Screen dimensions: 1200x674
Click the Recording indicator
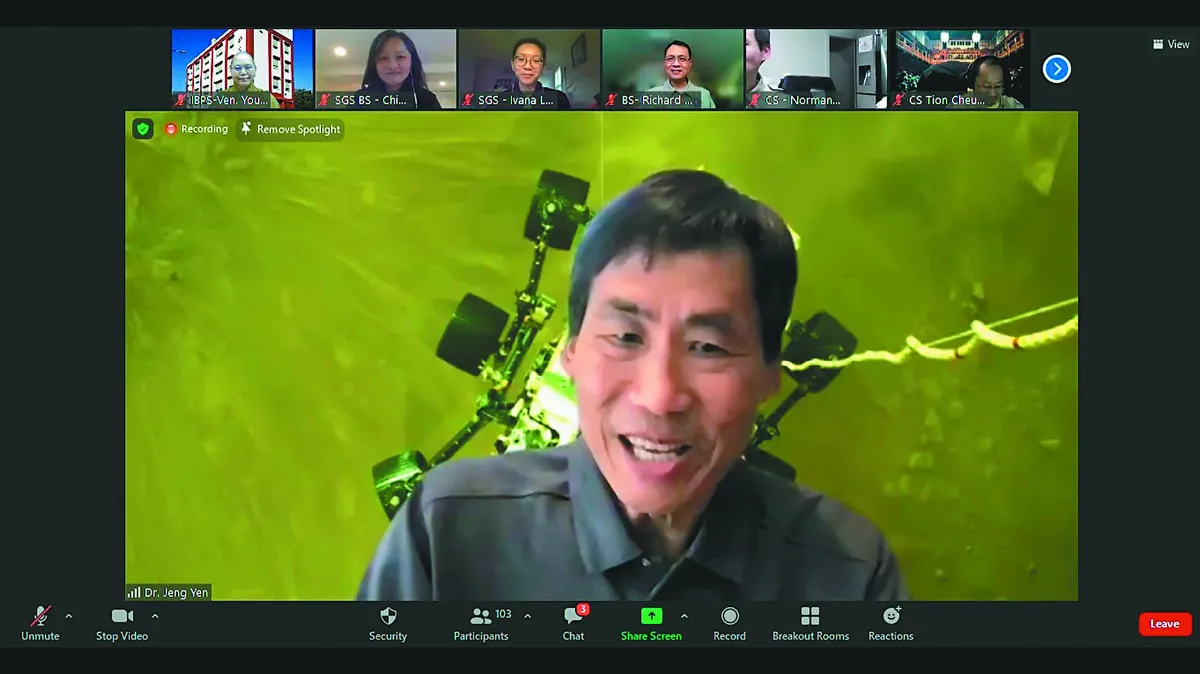[x=196, y=129]
